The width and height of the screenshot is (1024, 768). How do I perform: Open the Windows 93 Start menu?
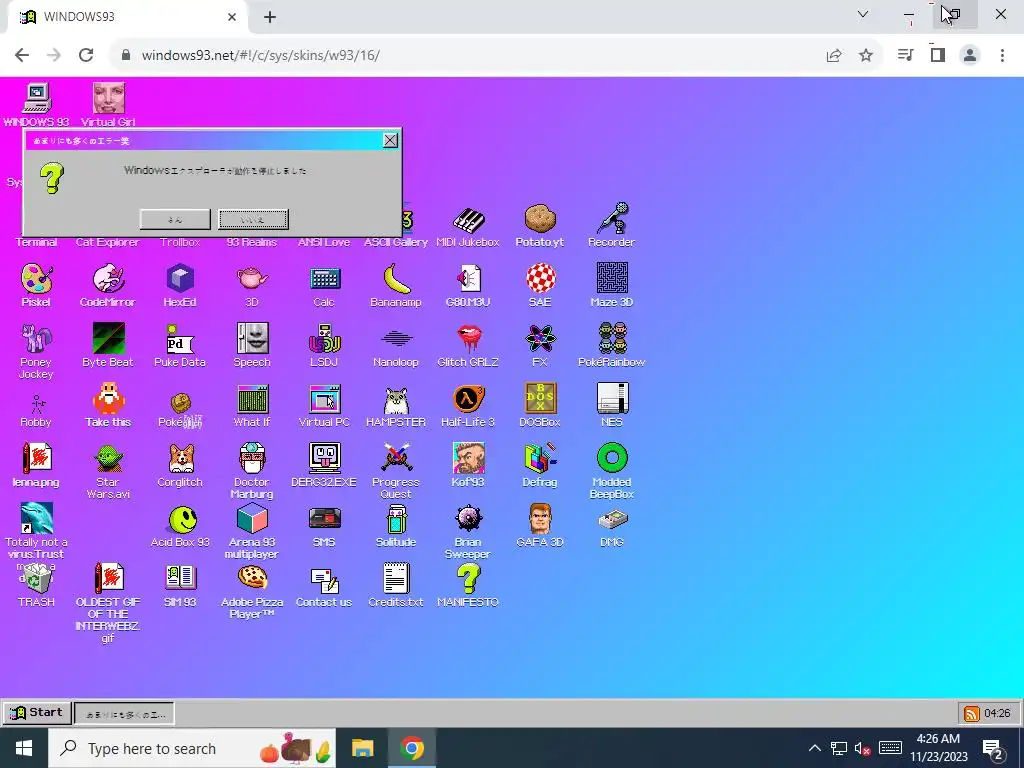[x=36, y=712]
